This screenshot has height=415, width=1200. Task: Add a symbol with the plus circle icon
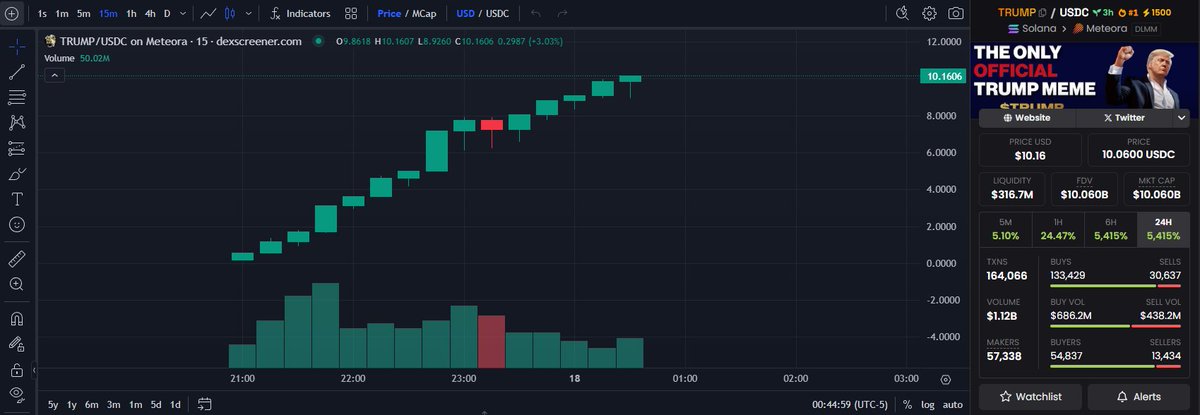pyautogui.click(x=12, y=14)
